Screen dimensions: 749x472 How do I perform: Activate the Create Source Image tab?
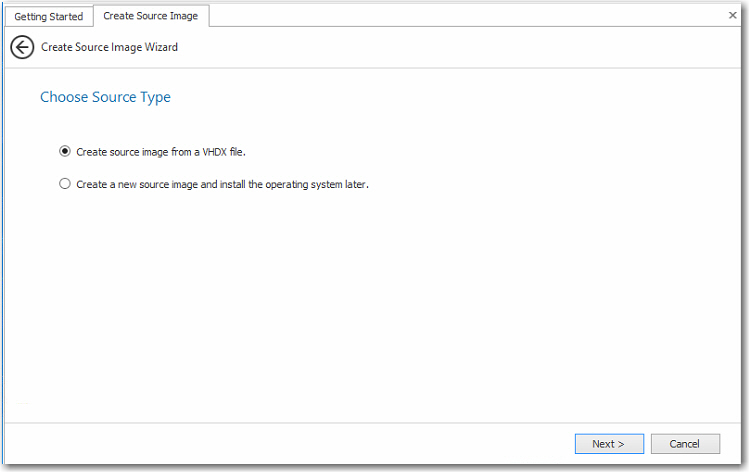pos(150,16)
